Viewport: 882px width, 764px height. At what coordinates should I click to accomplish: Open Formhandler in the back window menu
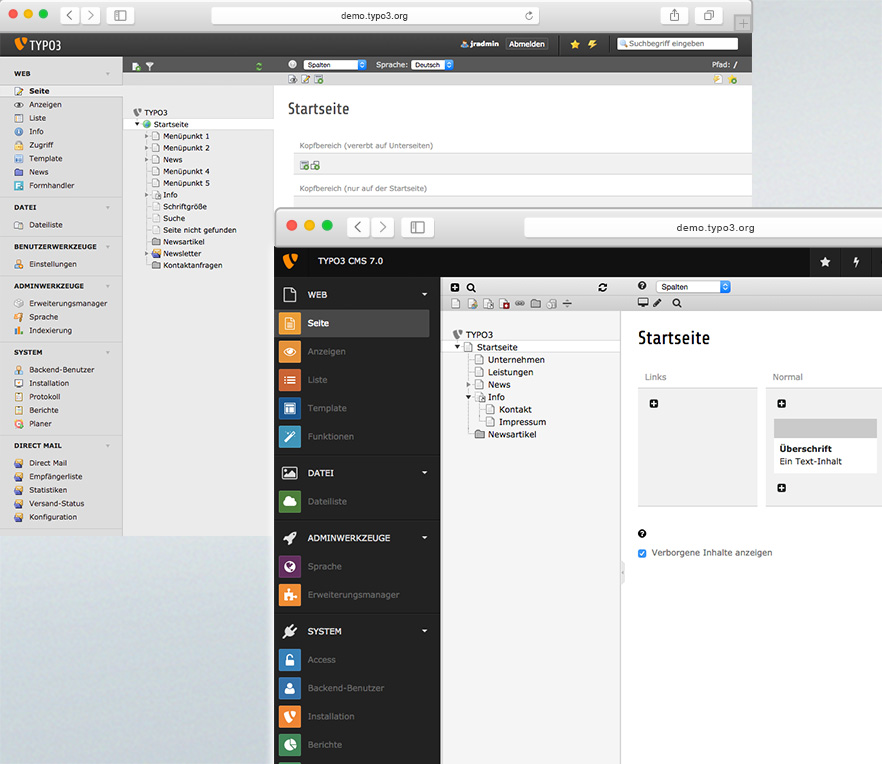51,185
